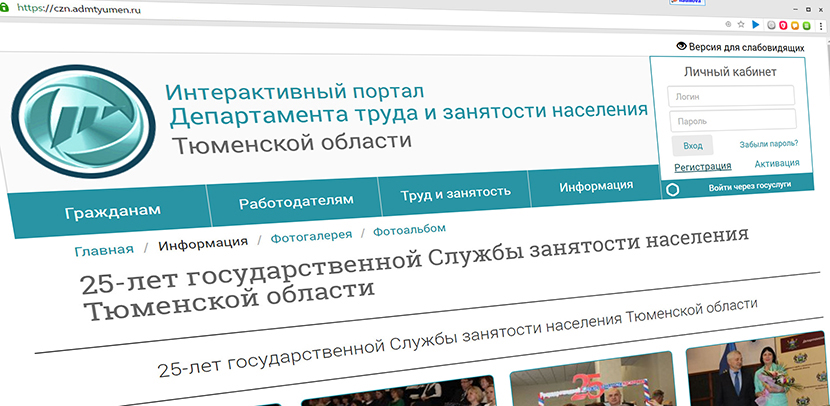Viewport: 830px width, 406px height.
Task: Click the green padlock in the address bar
Action: click(4, 8)
